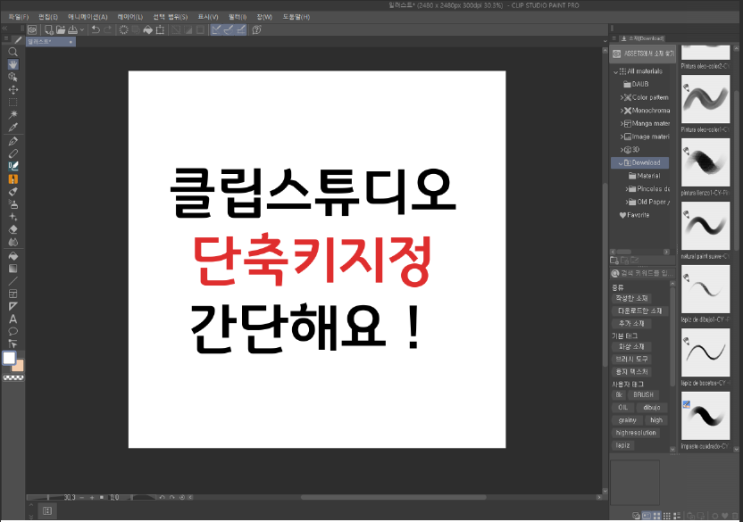The image size is (743, 522).
Task: Select the Zoom magnifier tool
Action: pos(13,52)
